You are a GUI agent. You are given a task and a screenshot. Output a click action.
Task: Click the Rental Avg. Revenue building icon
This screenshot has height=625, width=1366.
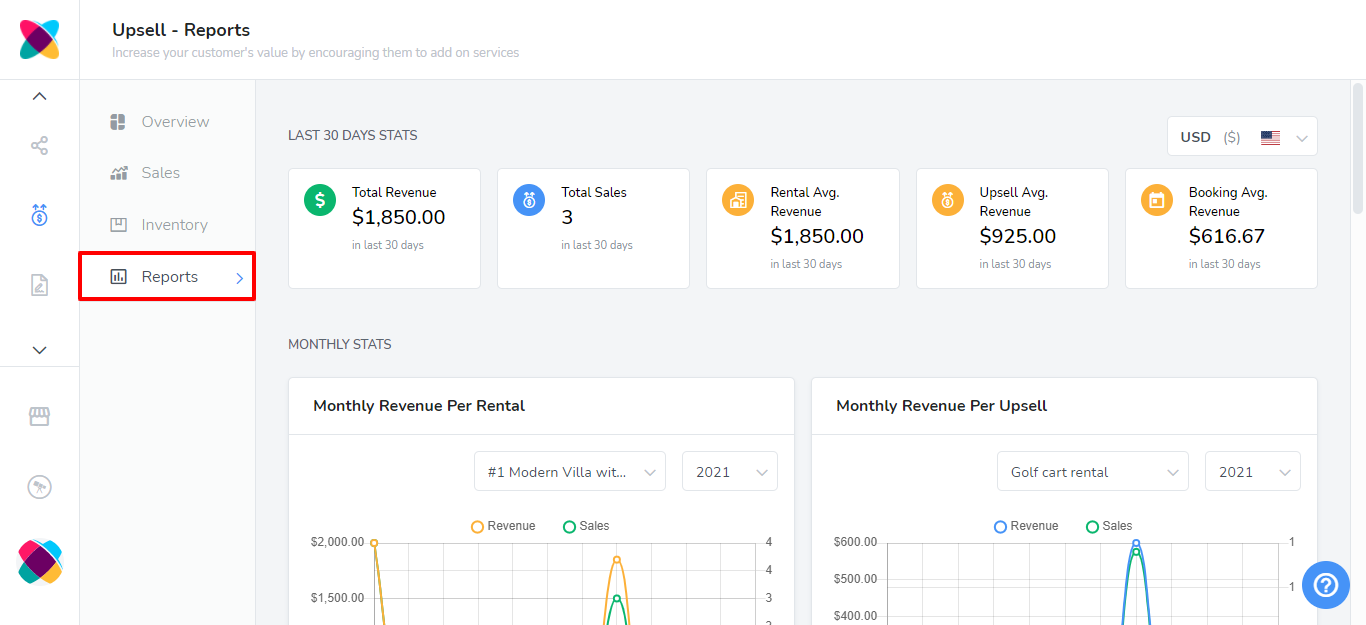pos(738,200)
